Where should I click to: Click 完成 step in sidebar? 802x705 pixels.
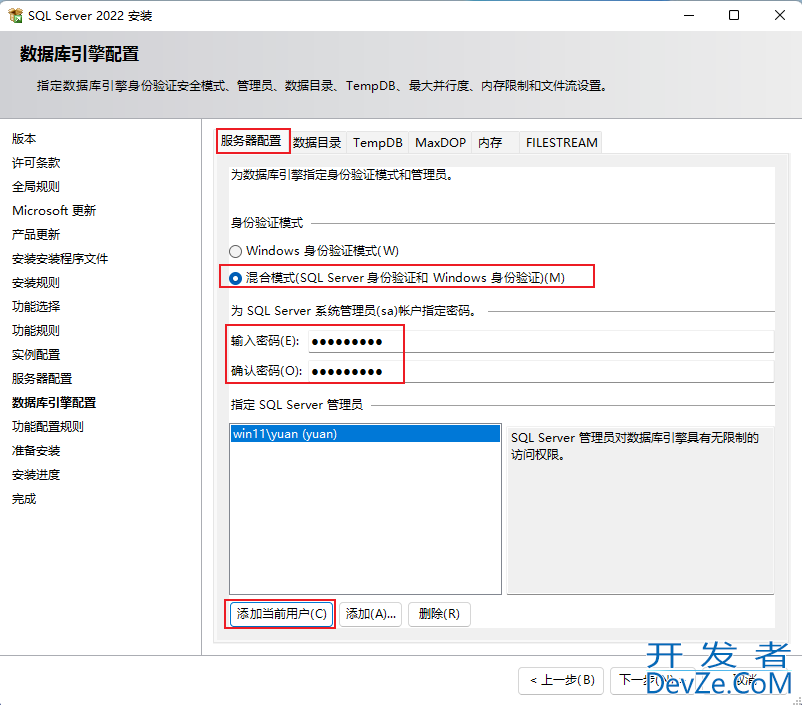click(x=24, y=499)
